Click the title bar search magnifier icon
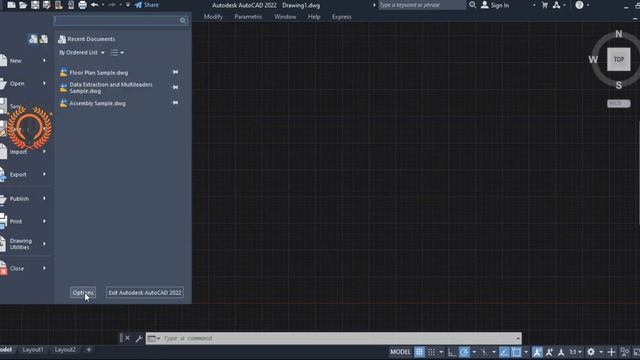The height and width of the screenshot is (360, 640). click(x=473, y=5)
